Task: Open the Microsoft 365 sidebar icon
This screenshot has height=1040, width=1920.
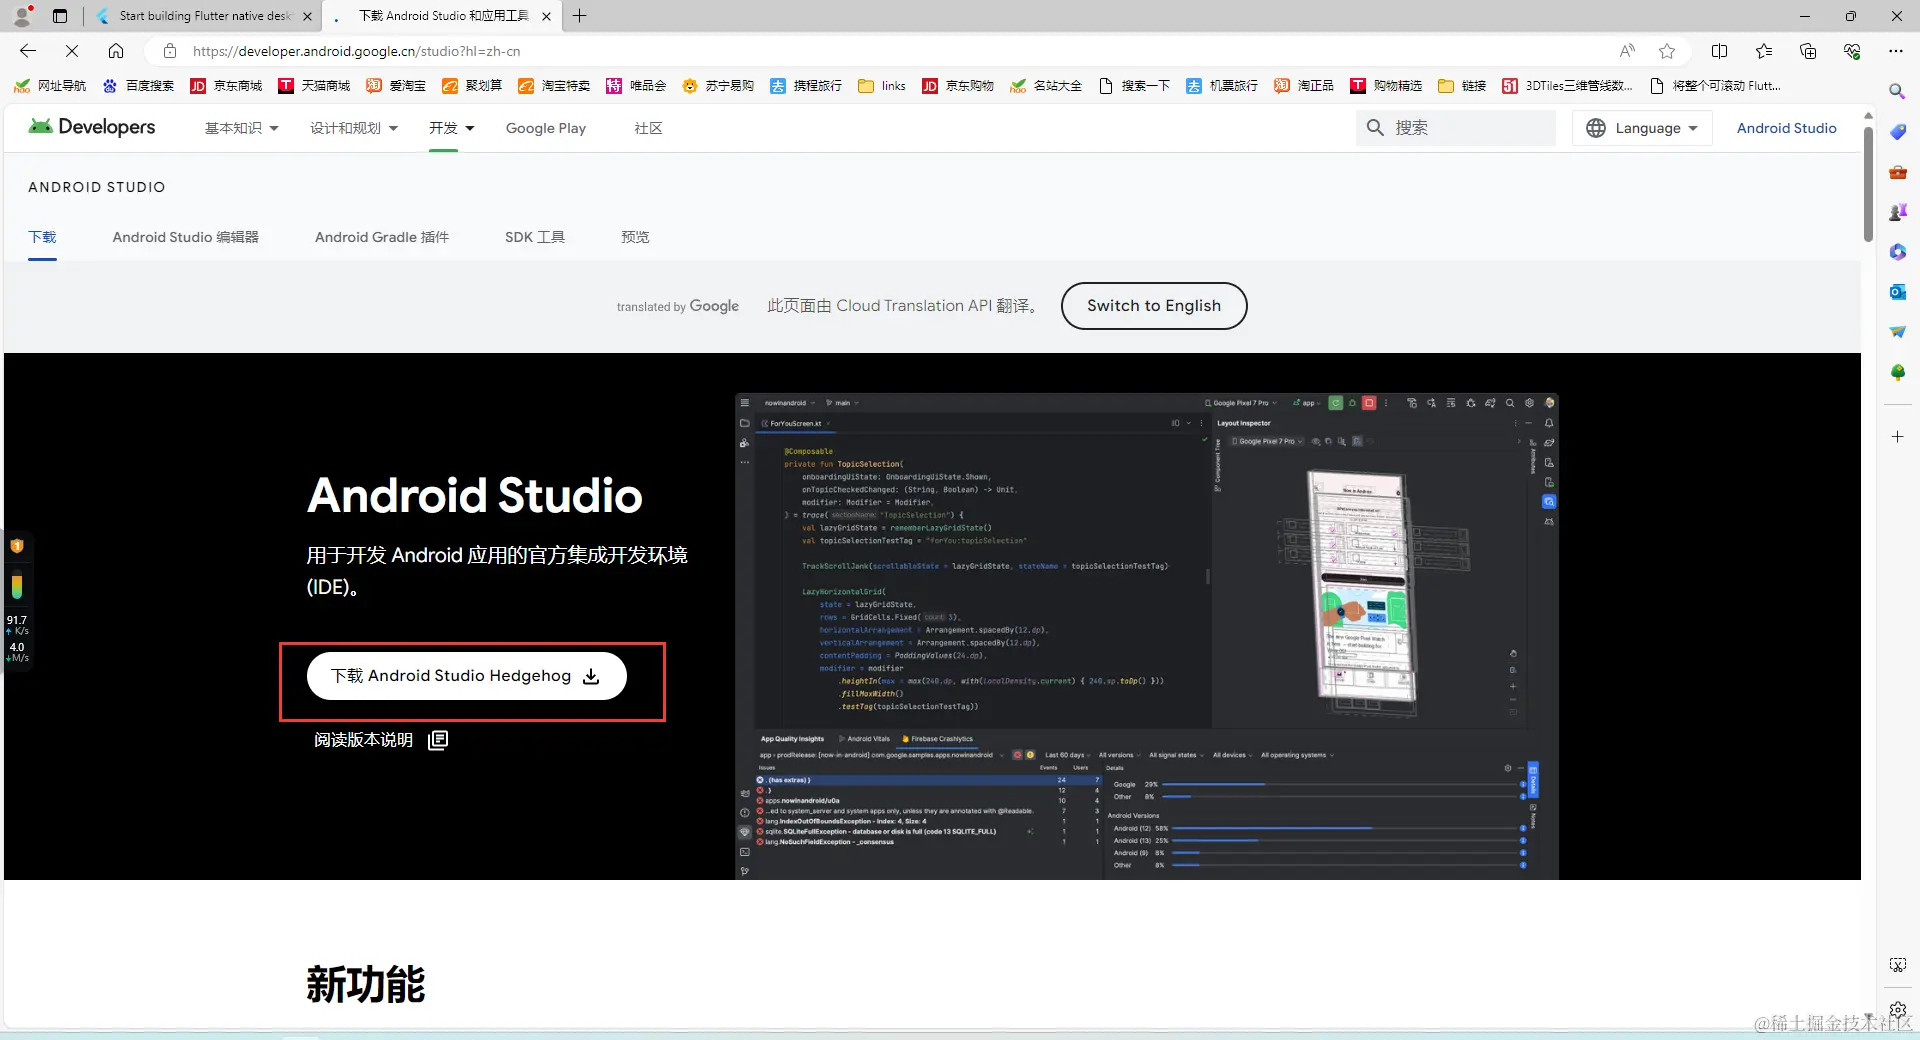Action: pyautogui.click(x=1897, y=252)
